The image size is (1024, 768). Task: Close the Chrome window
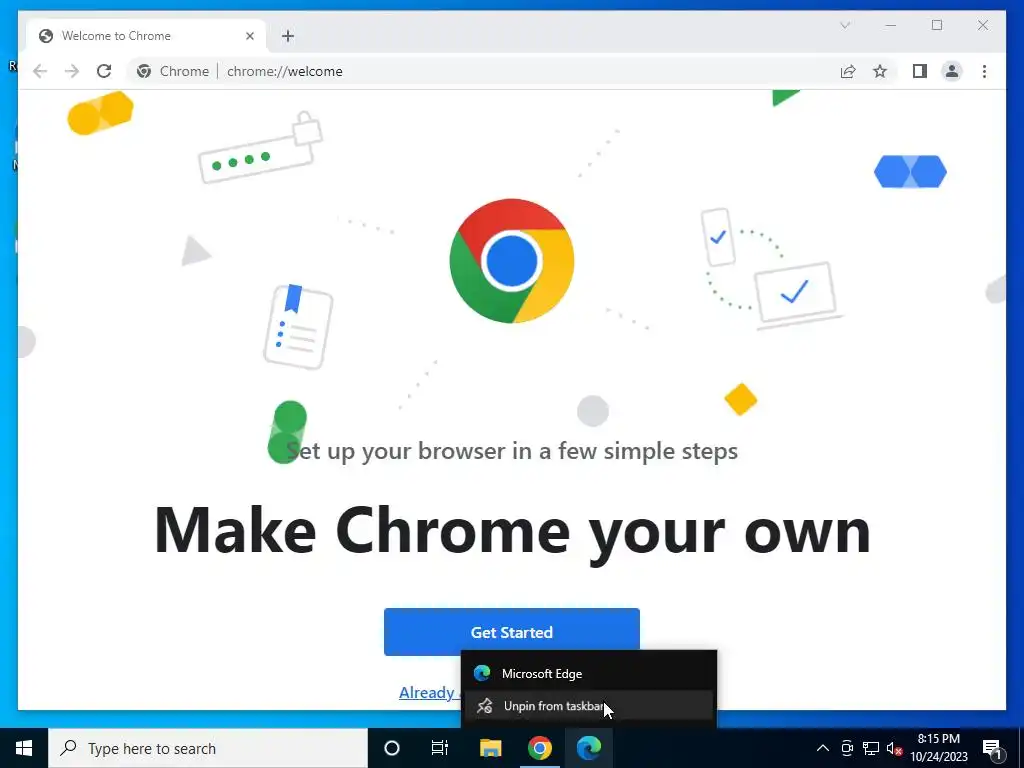pos(983,25)
